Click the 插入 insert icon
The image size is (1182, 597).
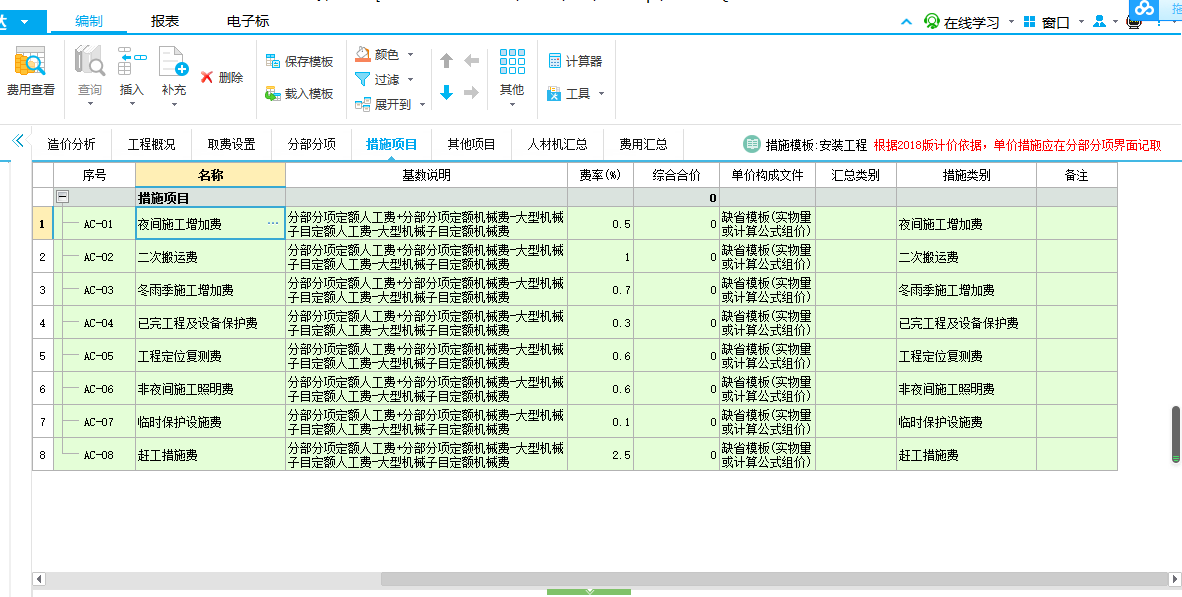click(131, 62)
